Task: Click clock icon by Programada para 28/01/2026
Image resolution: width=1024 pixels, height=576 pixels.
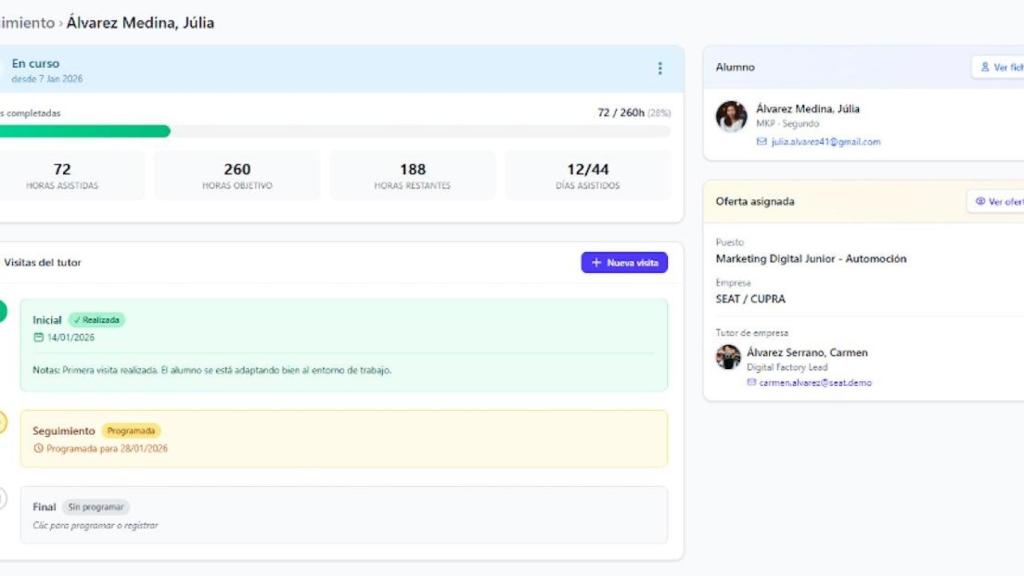Action: [38, 449]
